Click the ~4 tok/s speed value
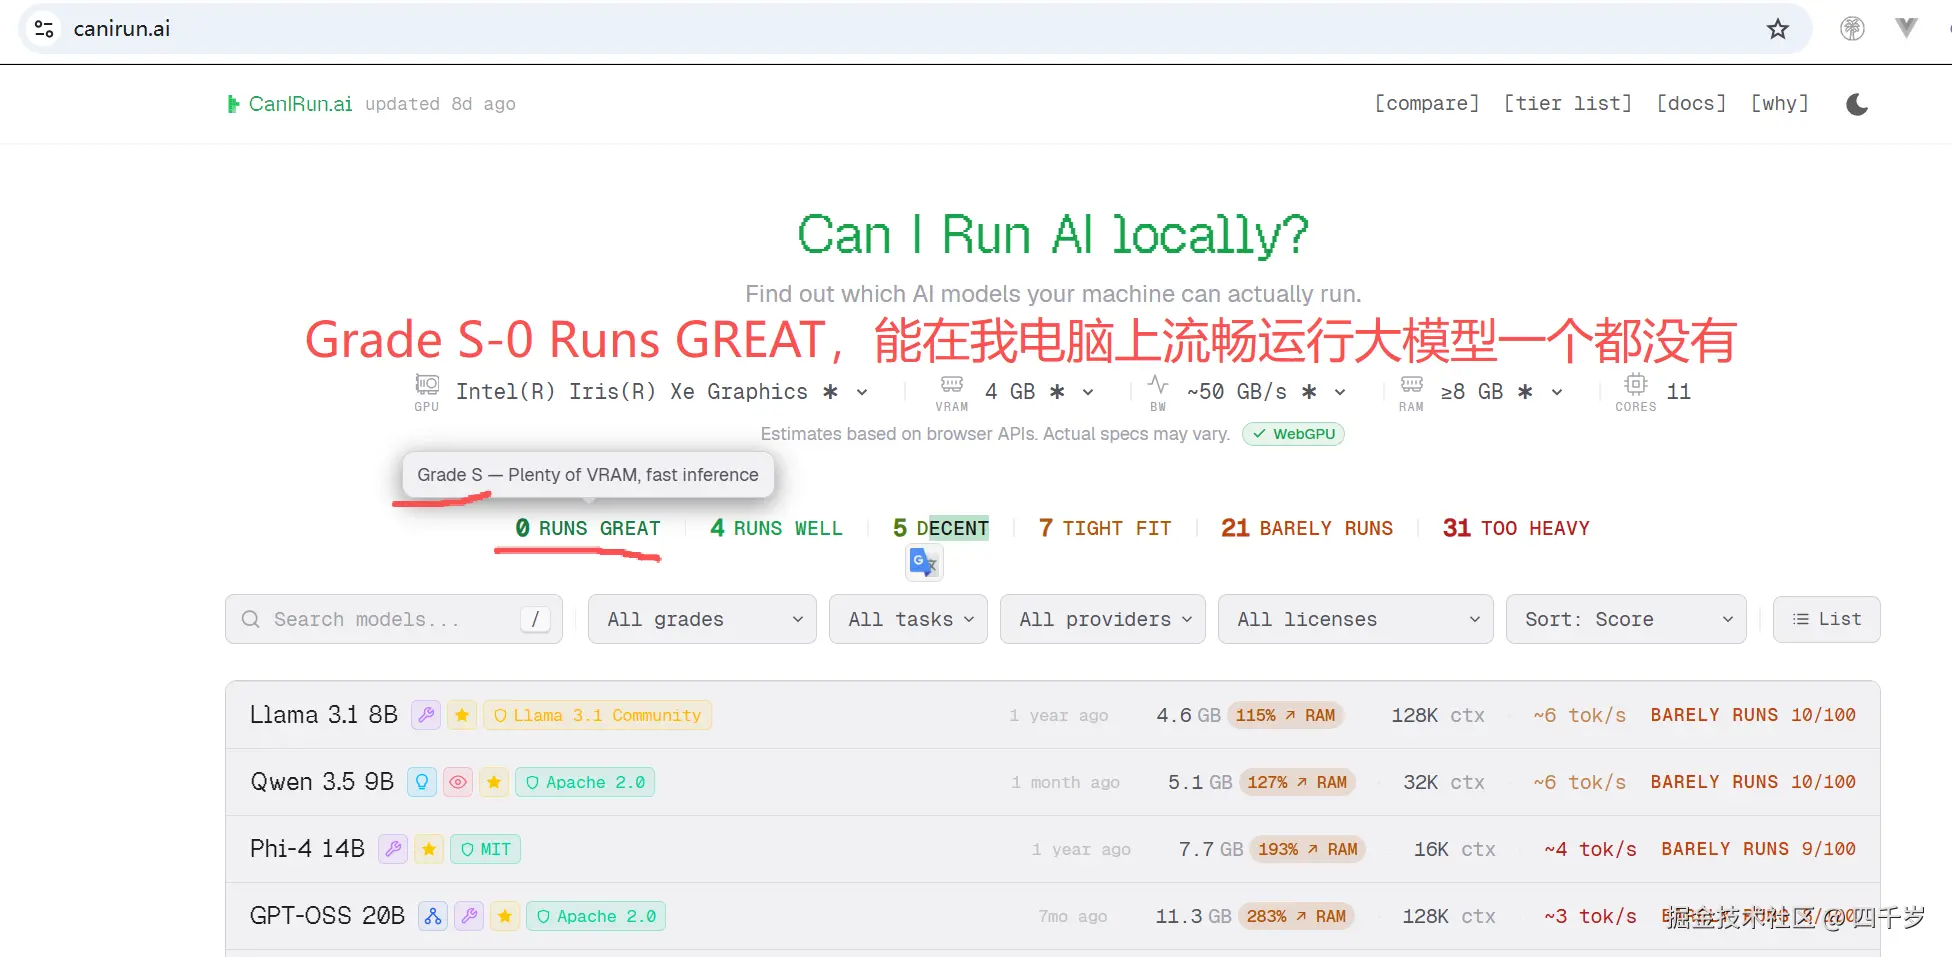 (1590, 849)
